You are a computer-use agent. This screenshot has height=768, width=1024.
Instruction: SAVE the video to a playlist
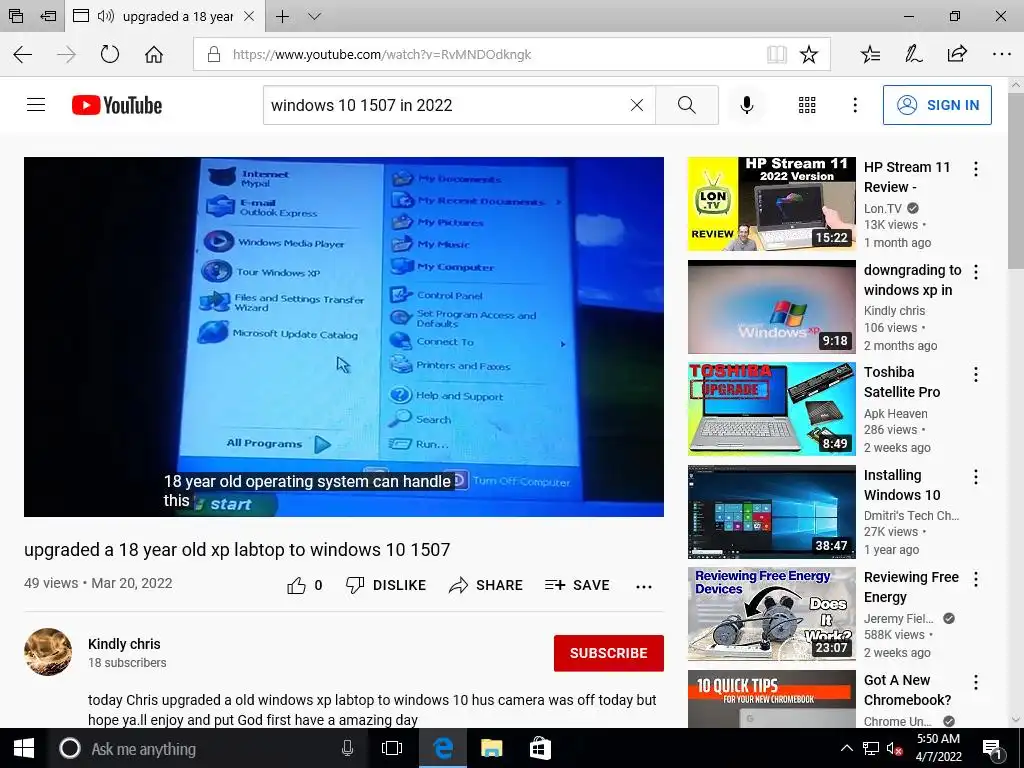pyautogui.click(x=577, y=585)
